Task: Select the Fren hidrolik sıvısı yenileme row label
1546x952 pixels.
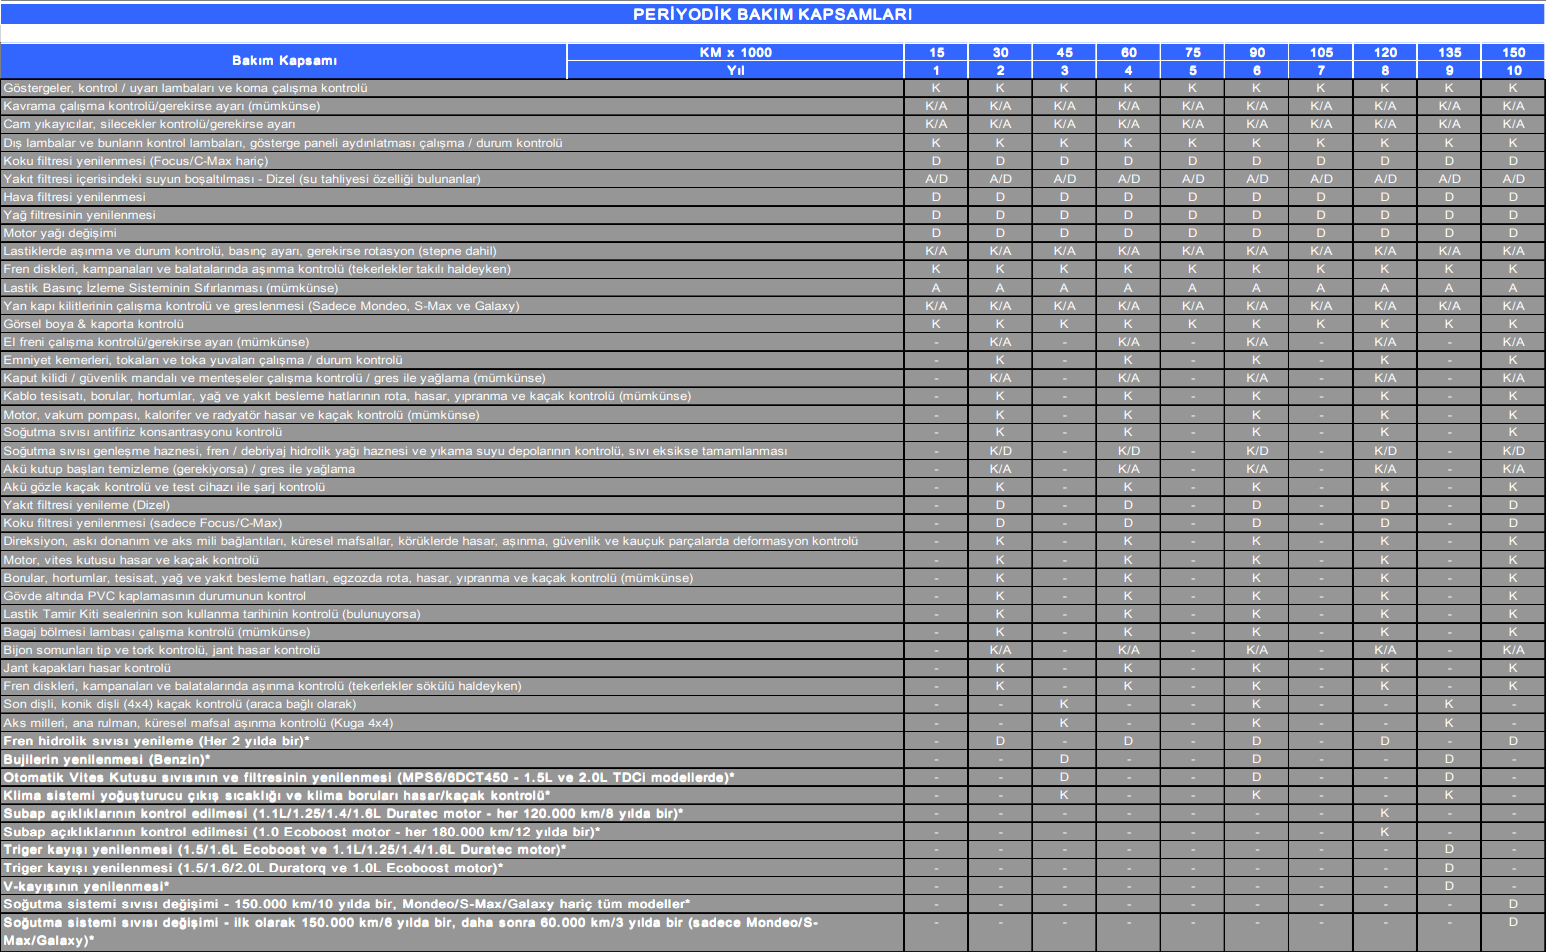Action: tap(156, 741)
